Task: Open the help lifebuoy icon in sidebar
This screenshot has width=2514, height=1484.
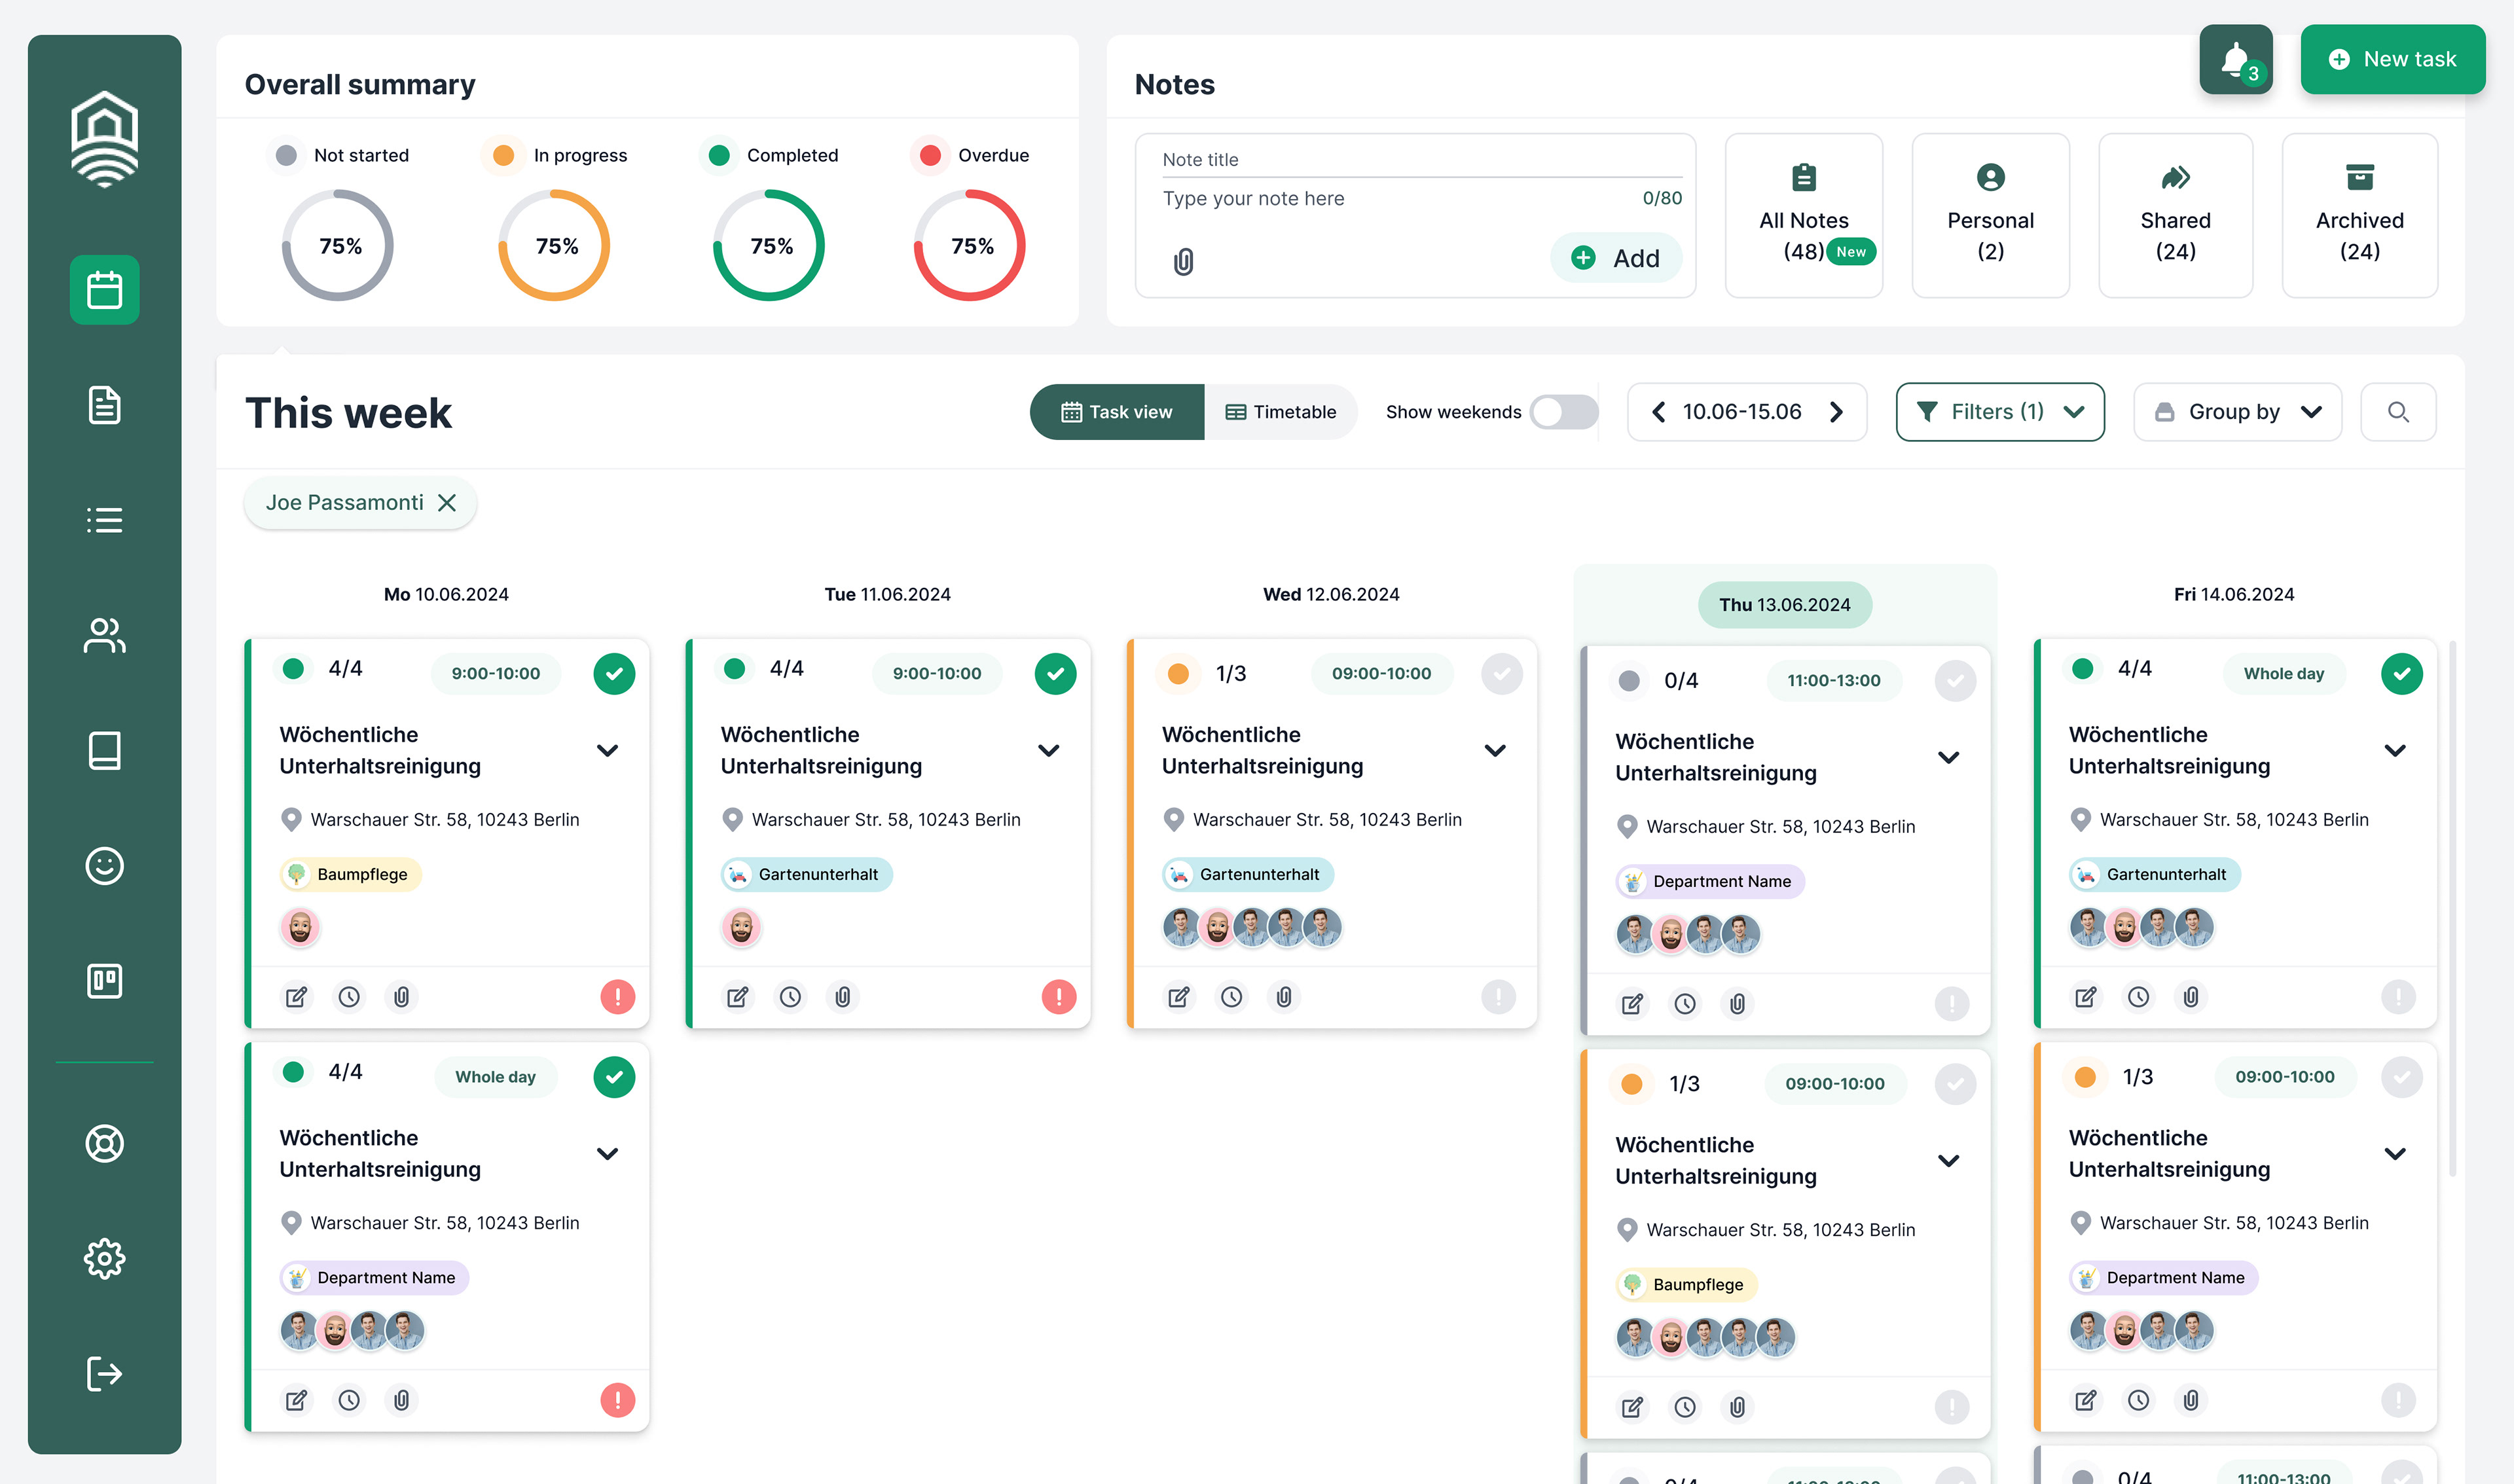Action: 104,1143
